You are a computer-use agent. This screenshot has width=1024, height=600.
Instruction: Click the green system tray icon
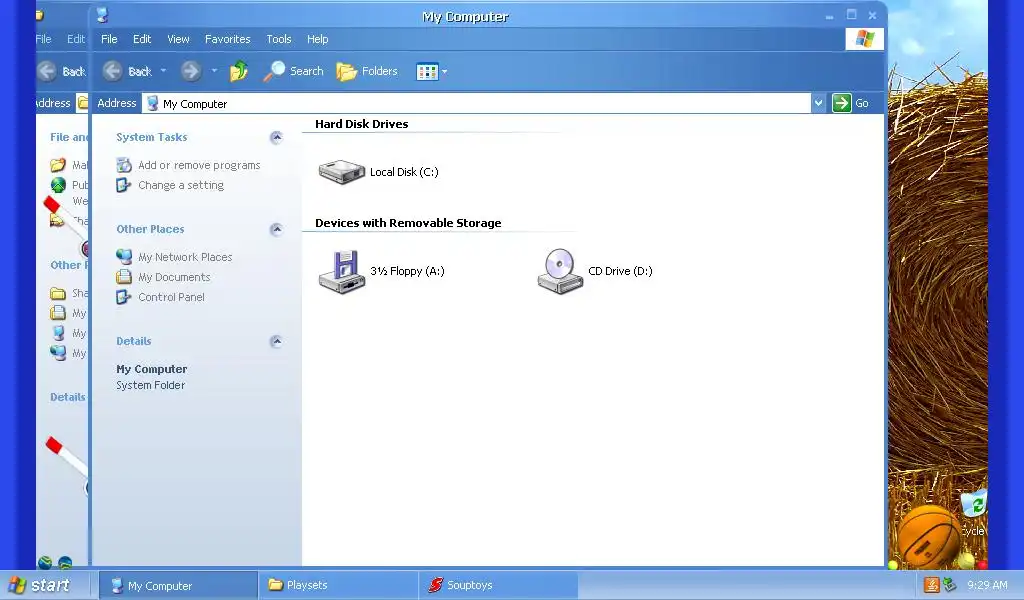tap(950, 585)
